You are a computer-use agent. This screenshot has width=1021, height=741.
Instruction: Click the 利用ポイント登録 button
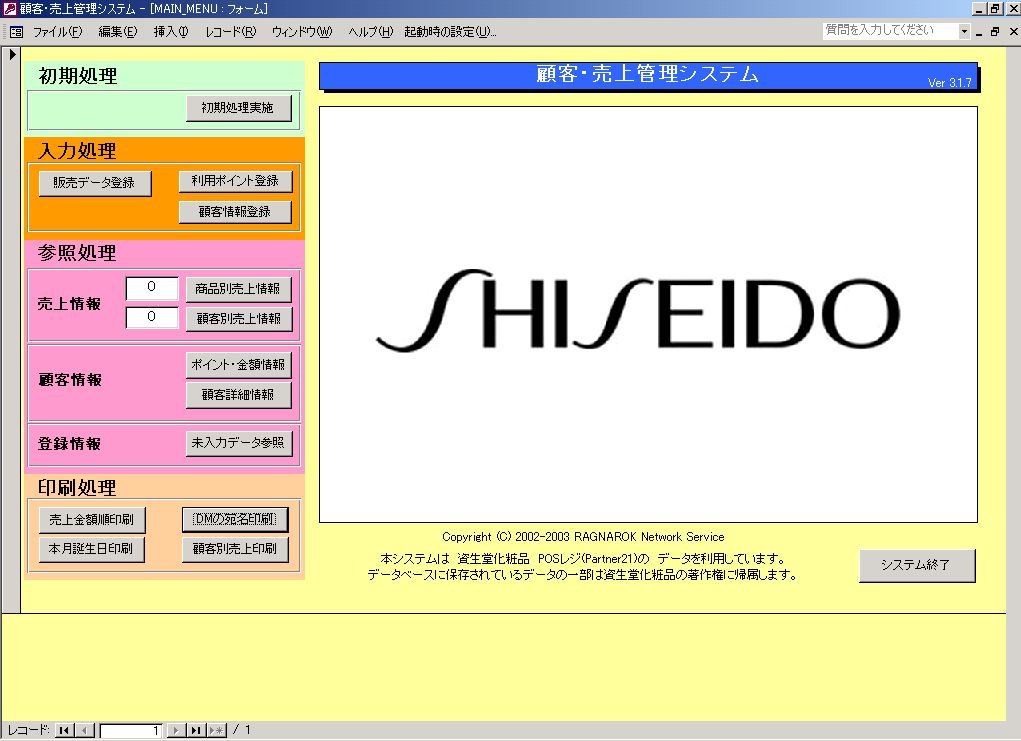[235, 181]
